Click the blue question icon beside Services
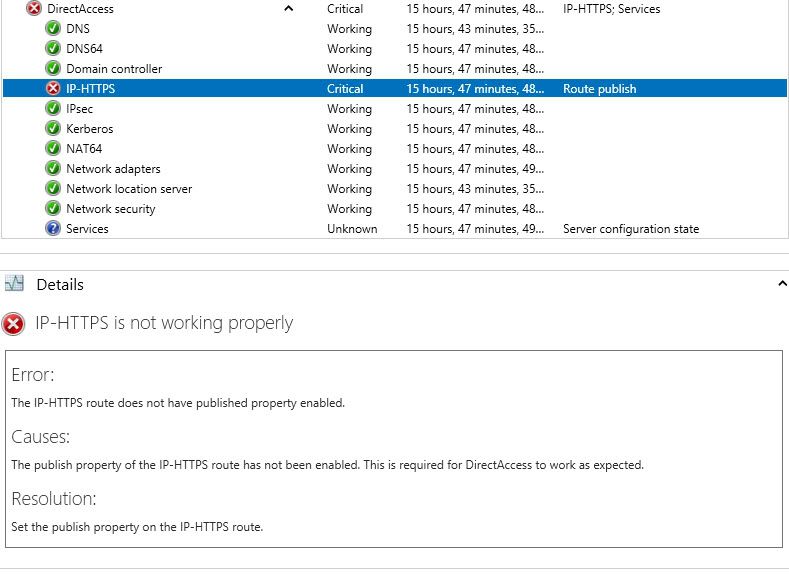789x577 pixels. pyautogui.click(x=53, y=228)
